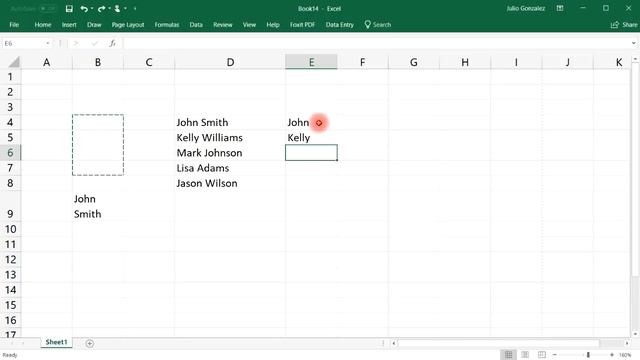Image resolution: width=640 pixels, height=360 pixels.
Task: Click the Save icon in quick access toolbar
Action: (x=69, y=9)
